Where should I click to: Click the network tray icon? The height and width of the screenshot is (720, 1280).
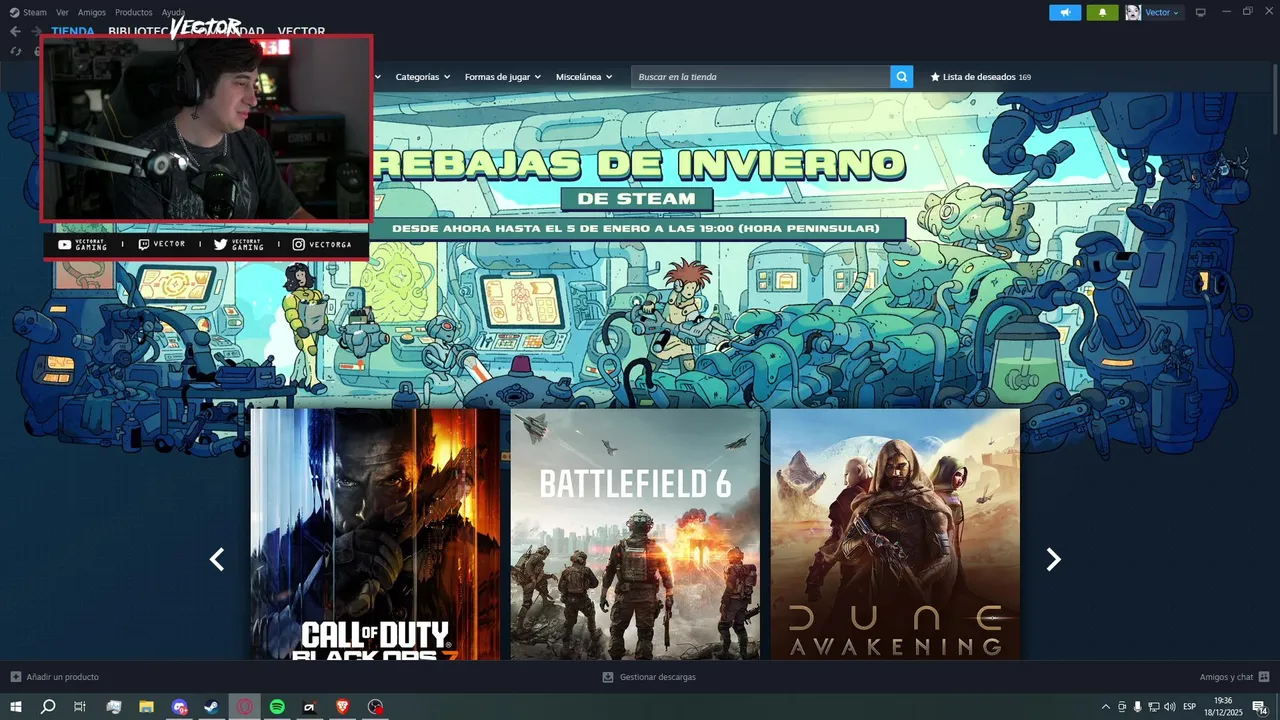(x=1153, y=707)
